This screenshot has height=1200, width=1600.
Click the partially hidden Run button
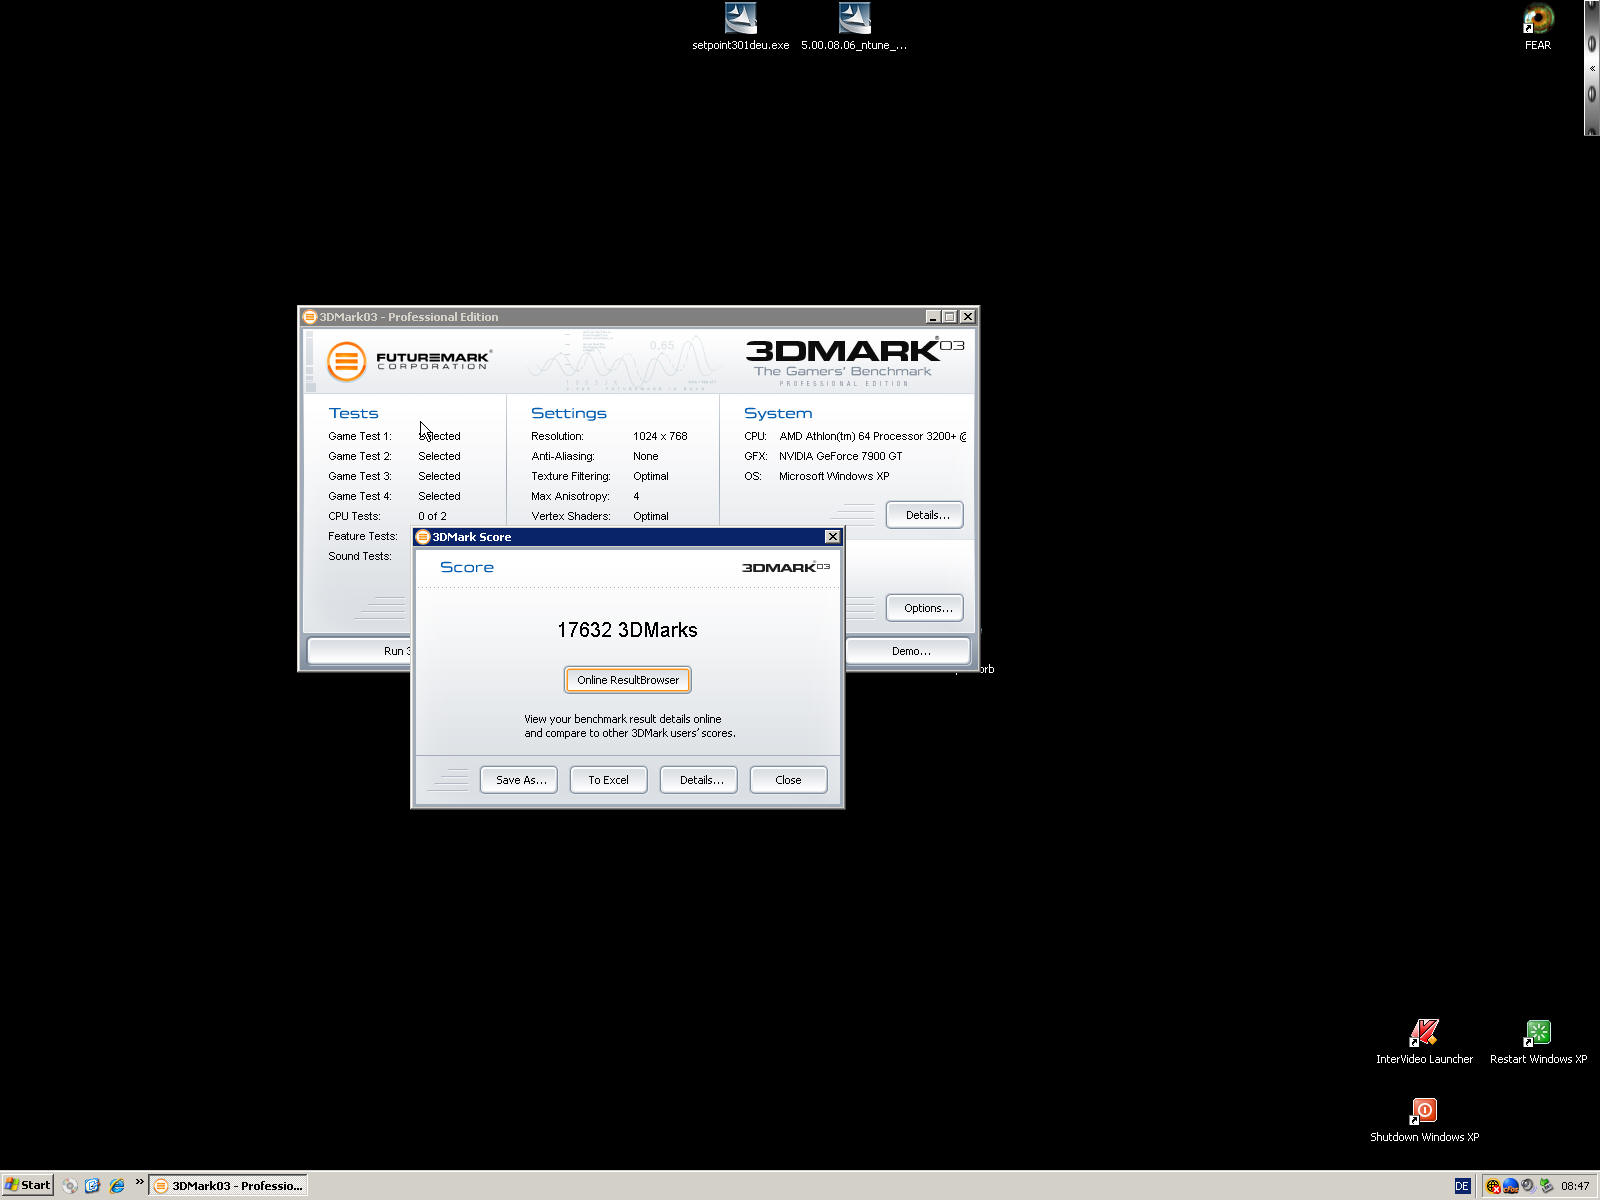360,651
